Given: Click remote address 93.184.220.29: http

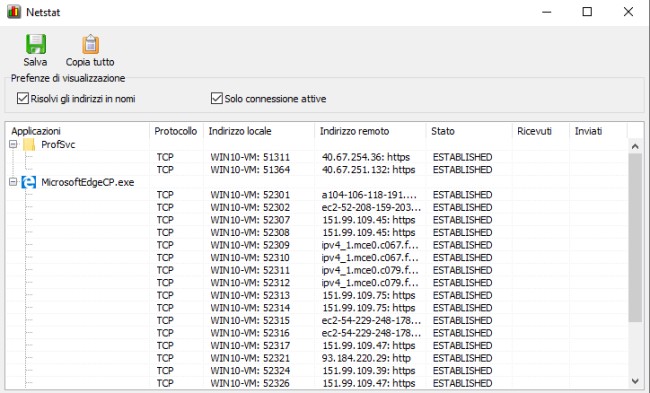Looking at the screenshot, I should [x=366, y=358].
